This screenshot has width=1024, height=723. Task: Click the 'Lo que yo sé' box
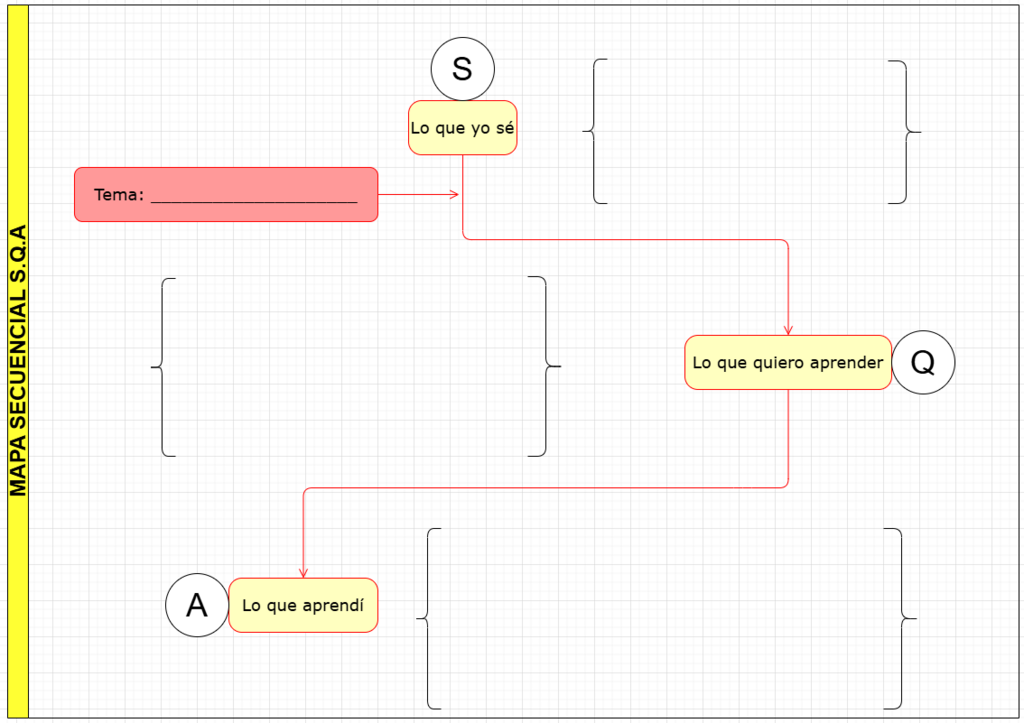coord(462,128)
